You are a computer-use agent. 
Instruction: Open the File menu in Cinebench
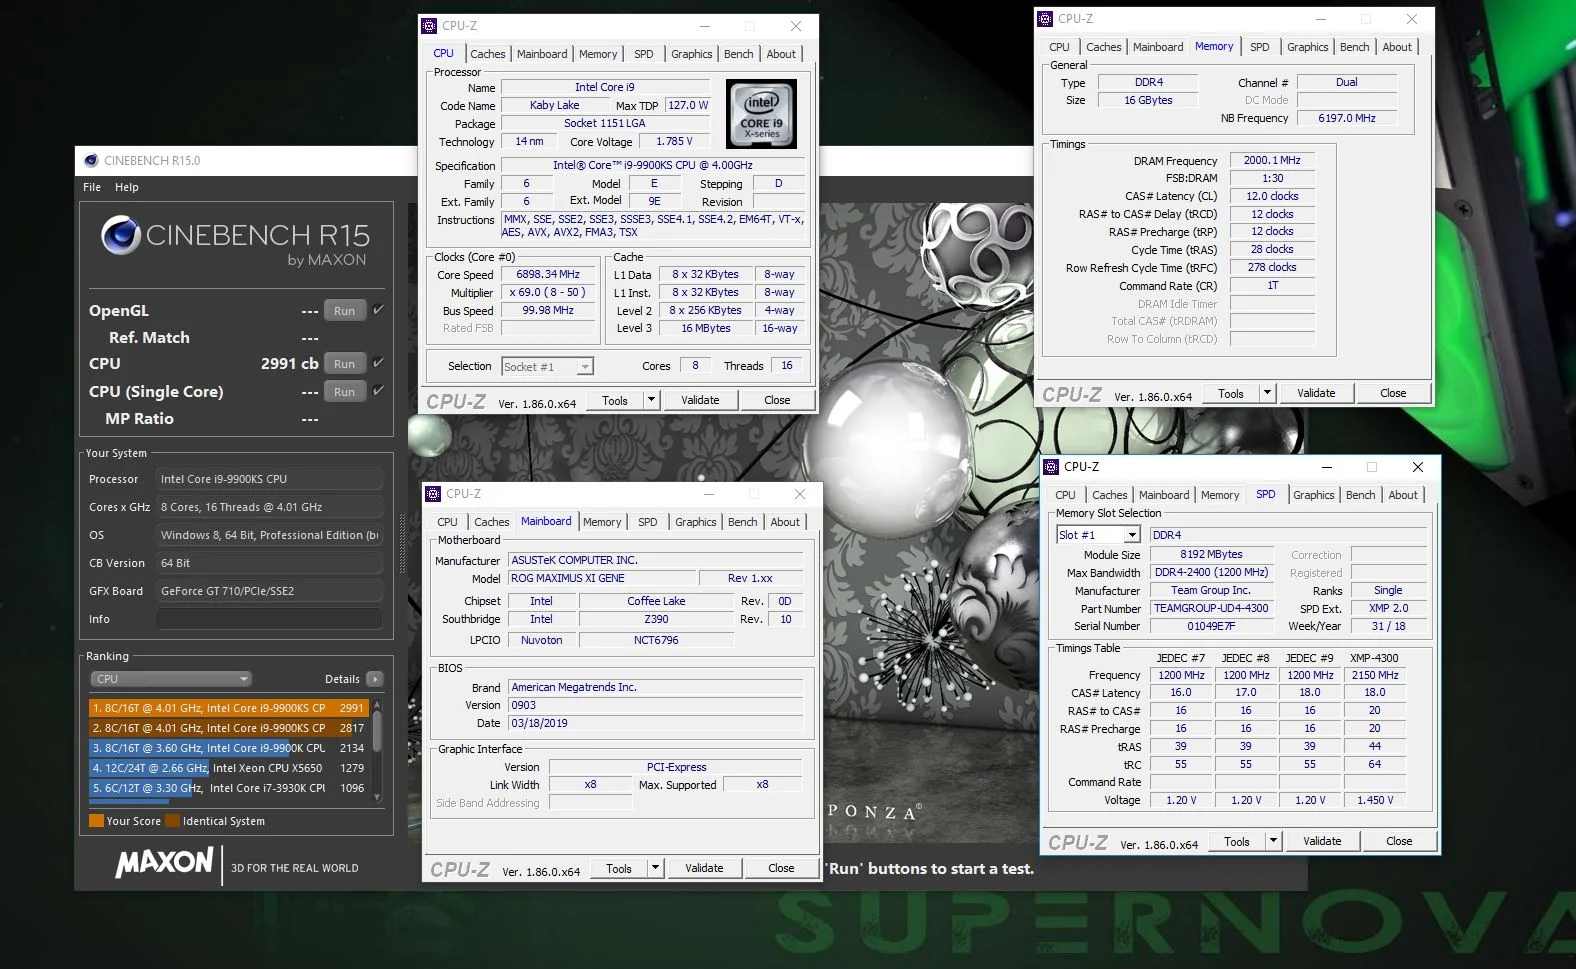point(92,187)
